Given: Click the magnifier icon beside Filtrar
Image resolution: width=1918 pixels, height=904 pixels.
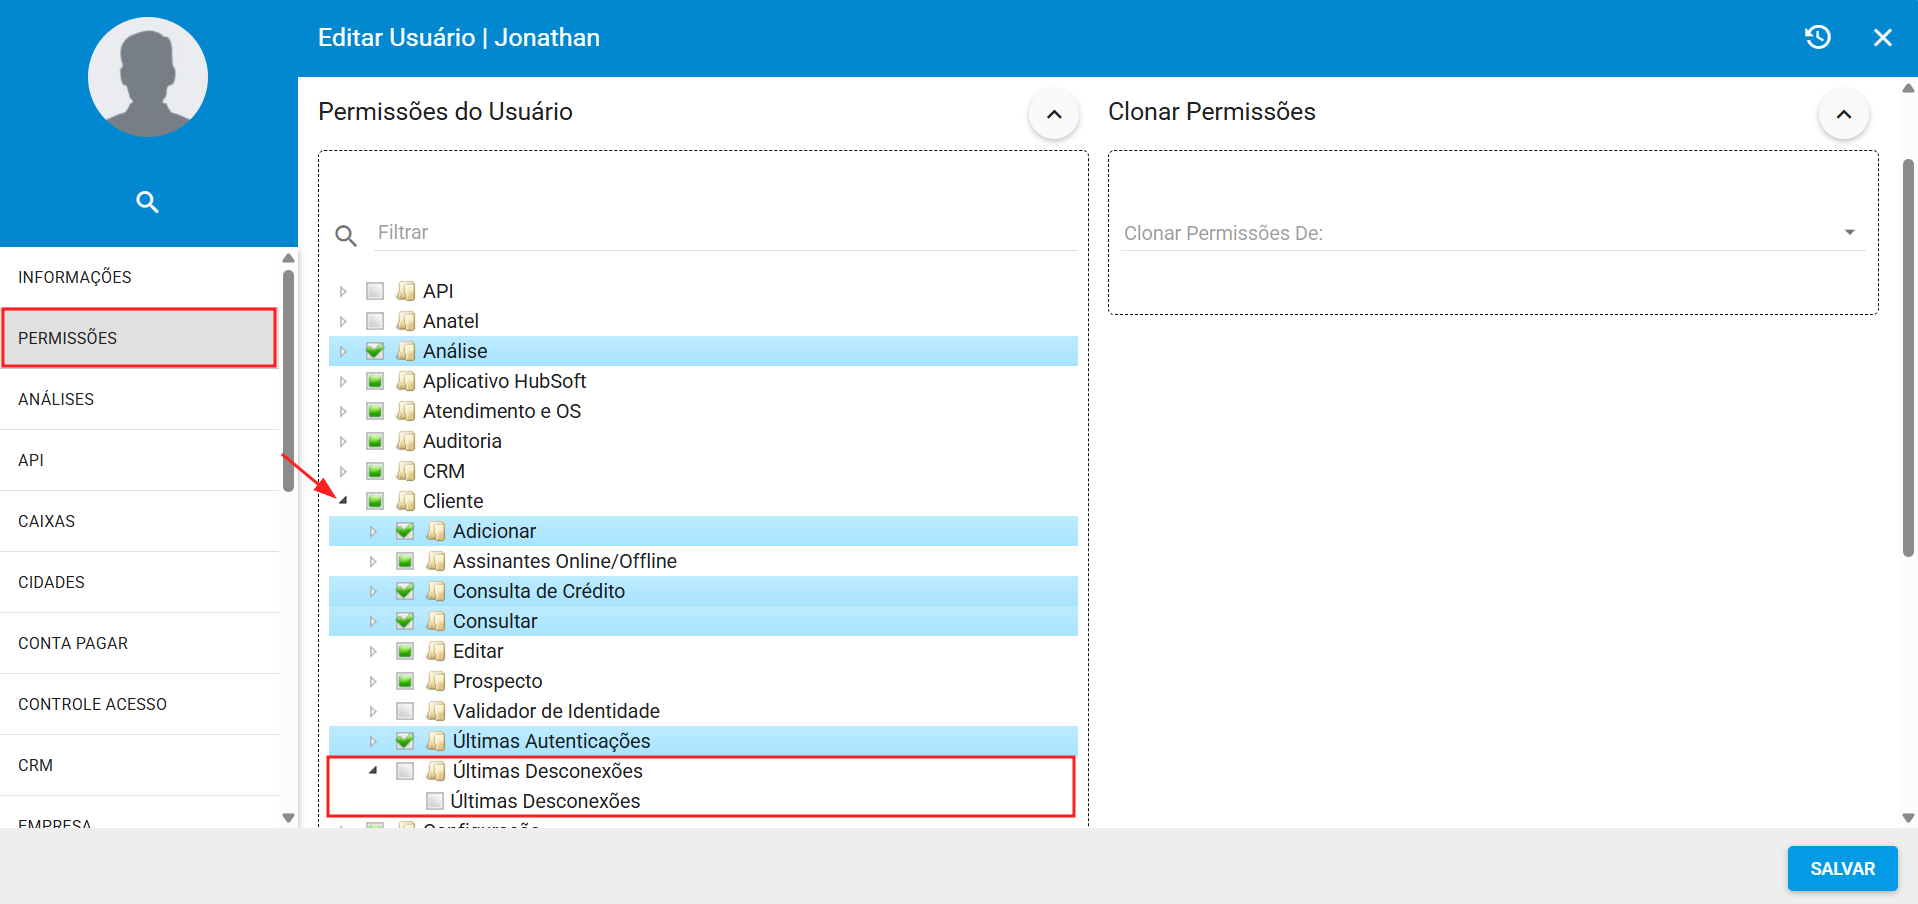Looking at the screenshot, I should coord(346,235).
